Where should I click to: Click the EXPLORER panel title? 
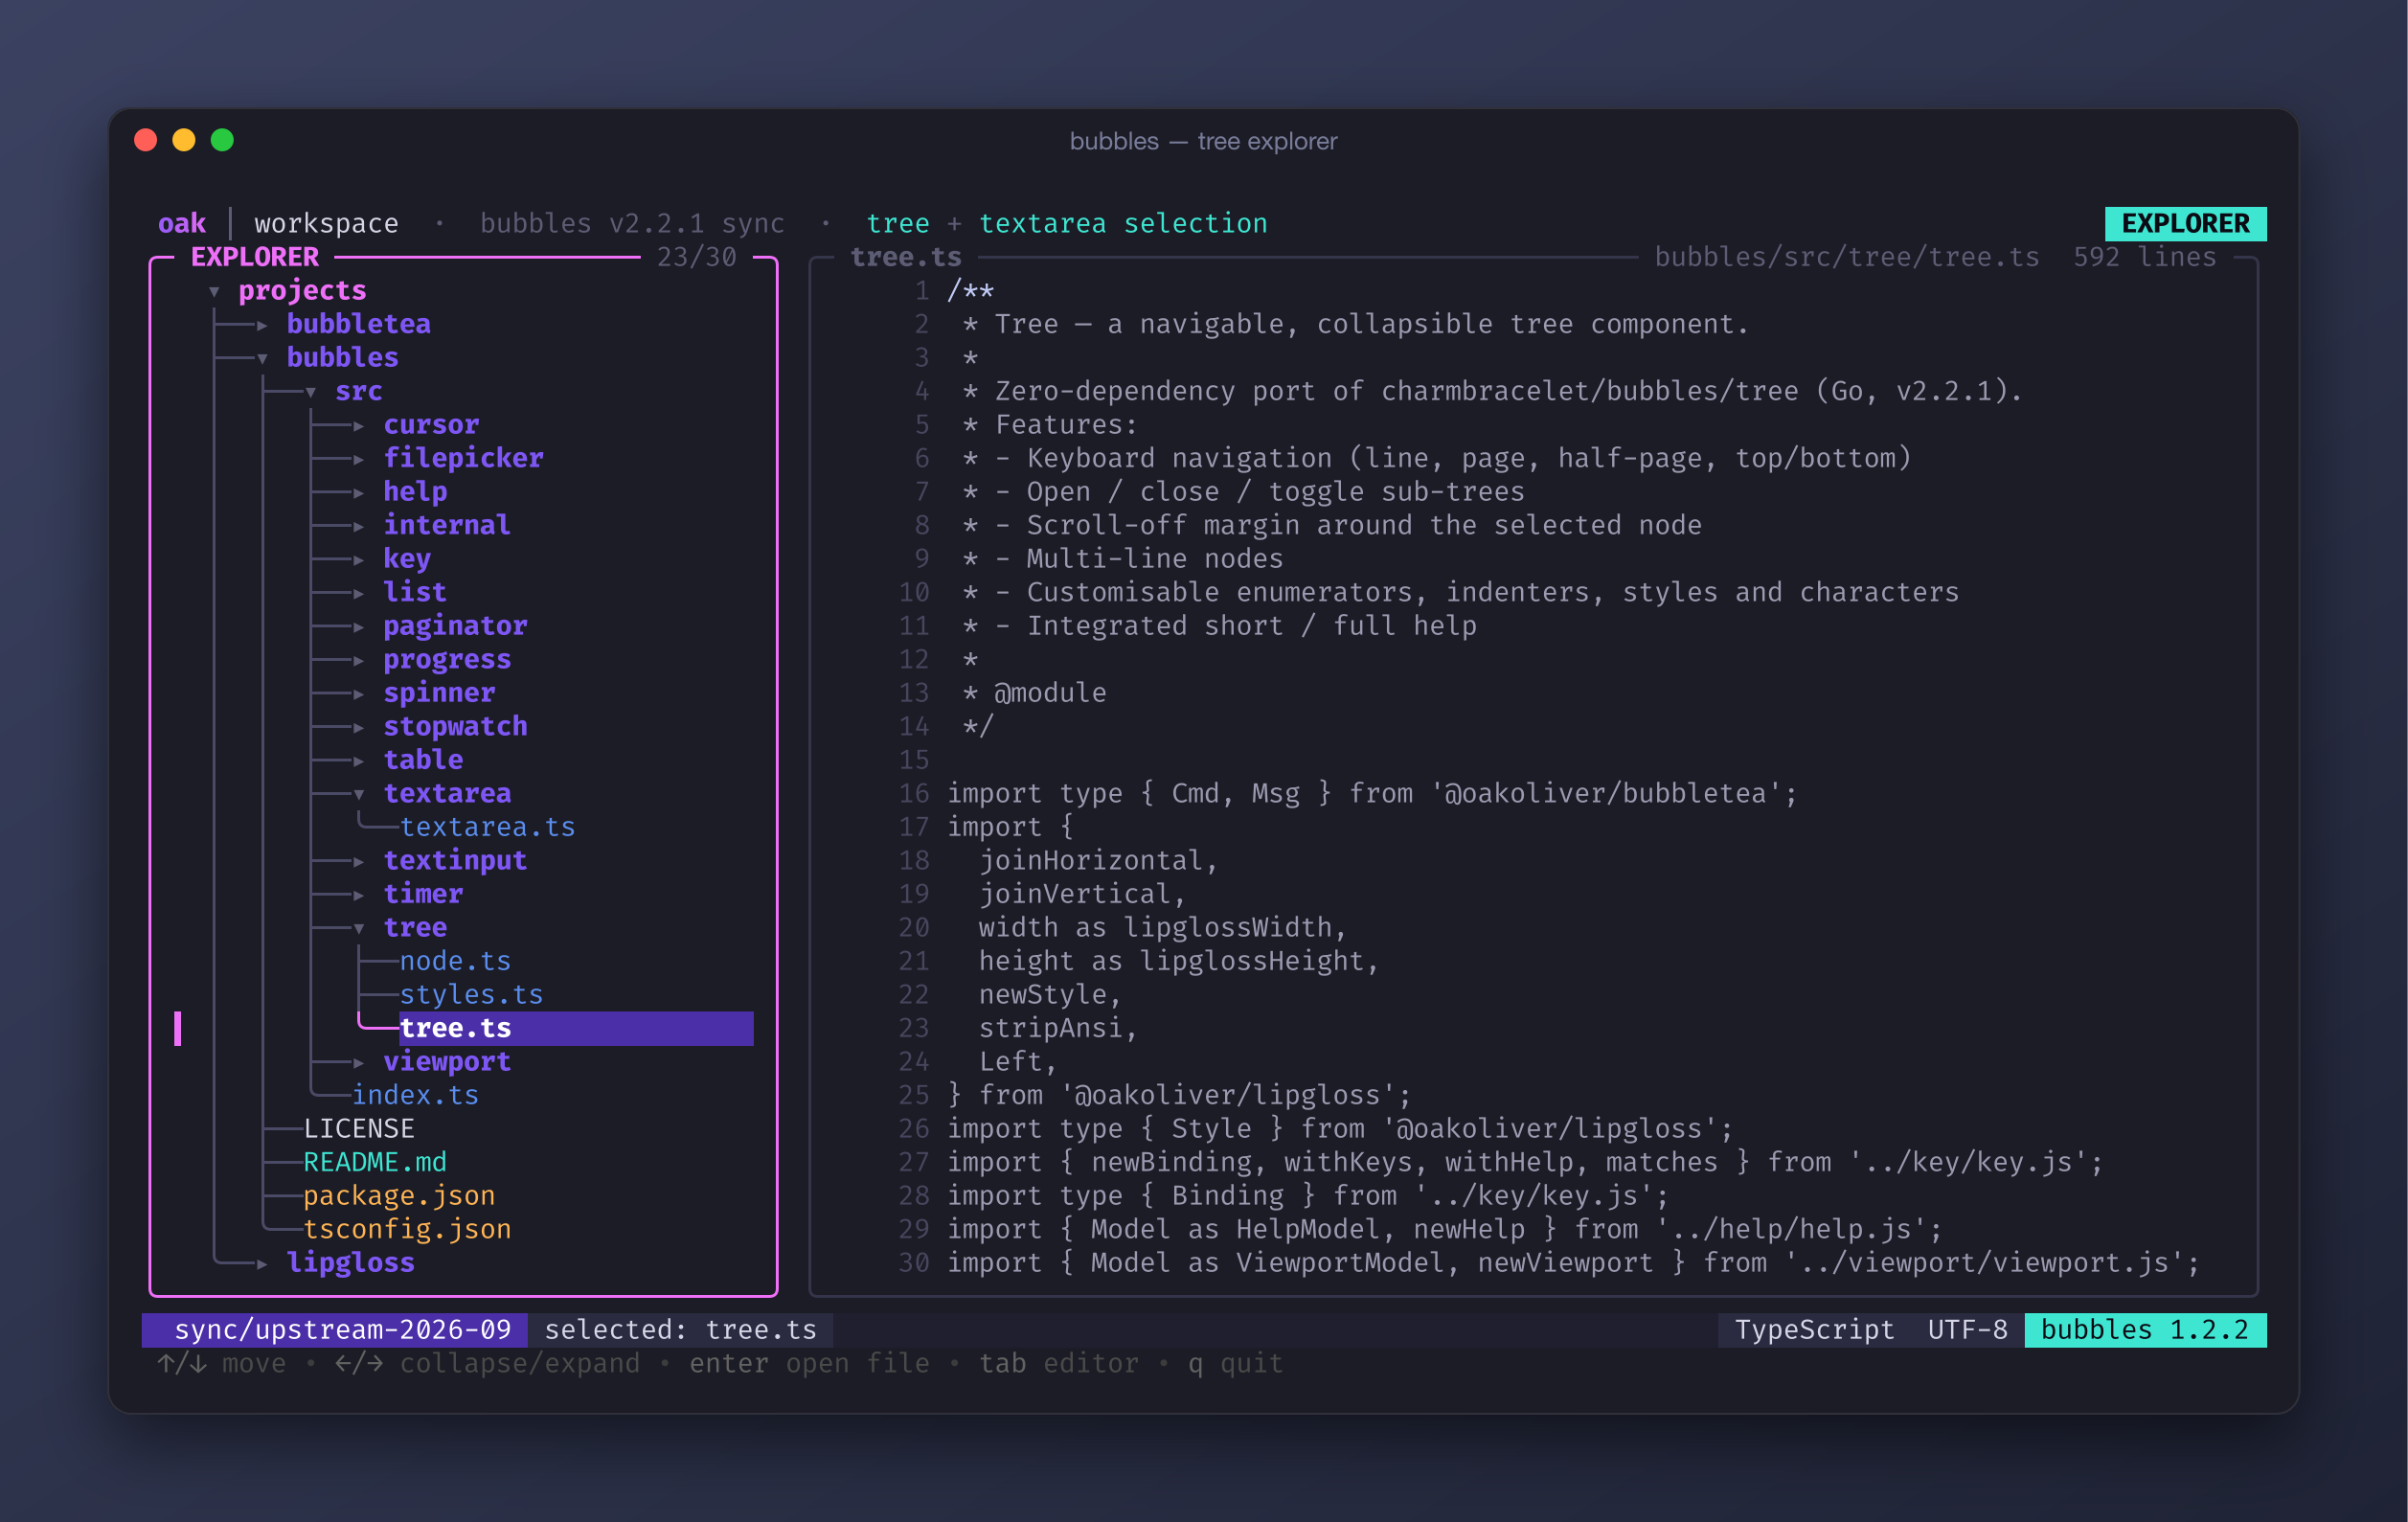click(255, 257)
